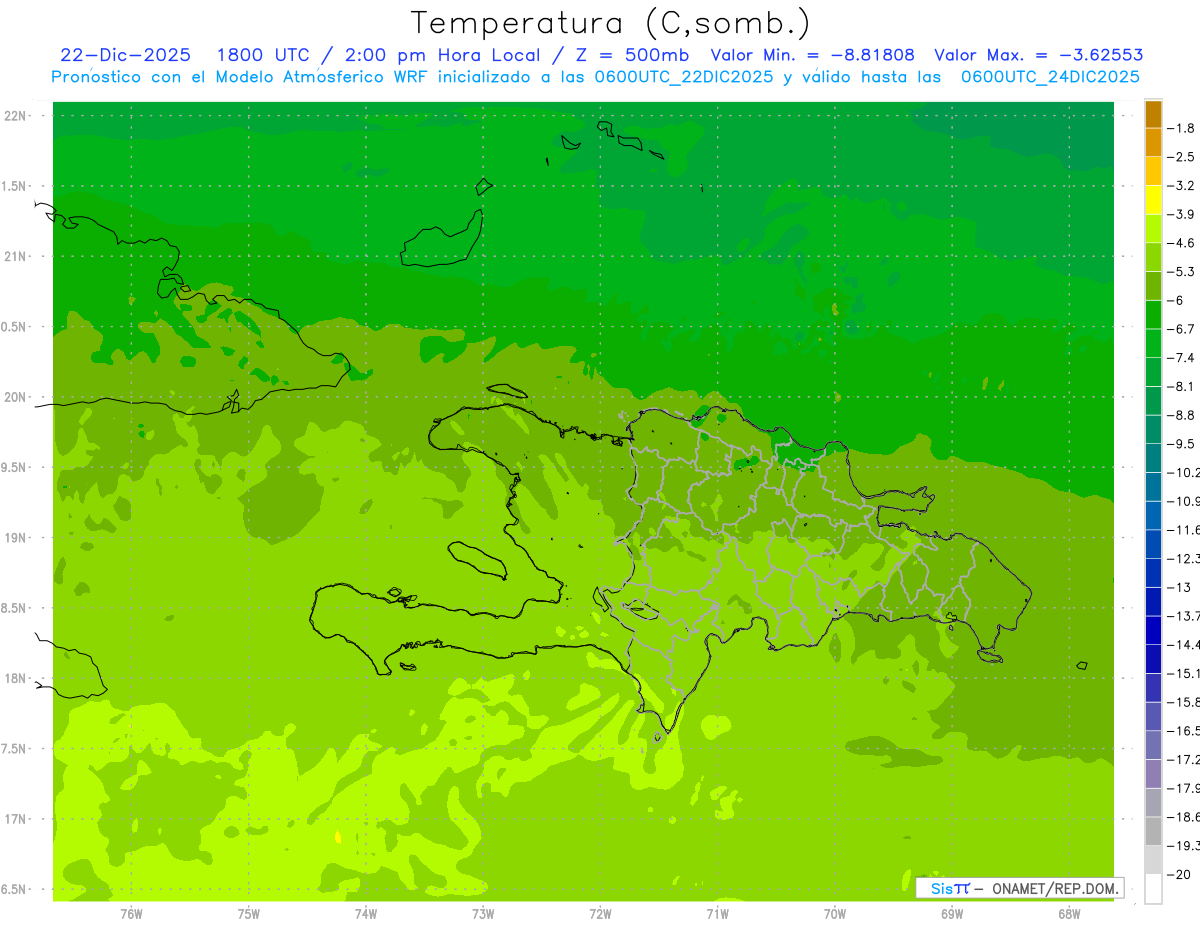Click the '-7.4' colorbar value
This screenshot has height=927, width=1200.
point(1182,357)
